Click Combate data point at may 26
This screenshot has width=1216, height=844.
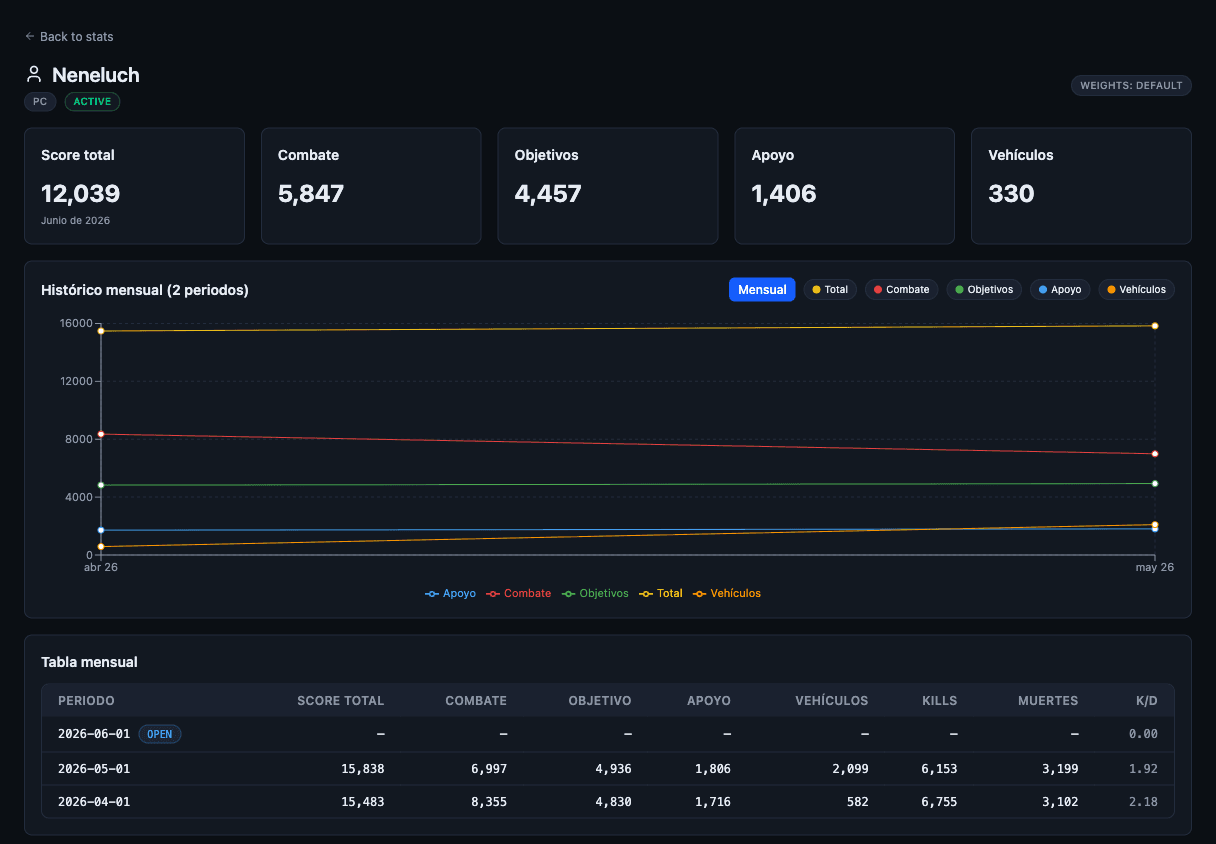tap(1155, 454)
